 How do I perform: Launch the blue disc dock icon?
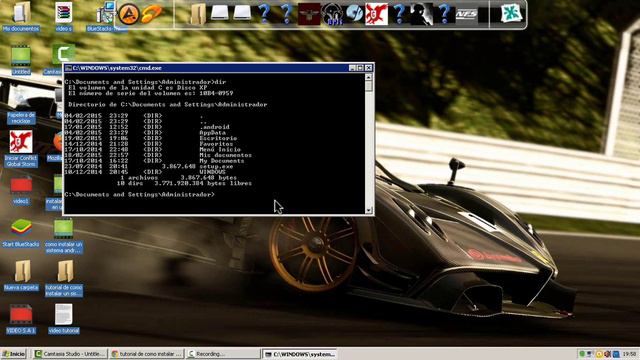click(x=354, y=13)
